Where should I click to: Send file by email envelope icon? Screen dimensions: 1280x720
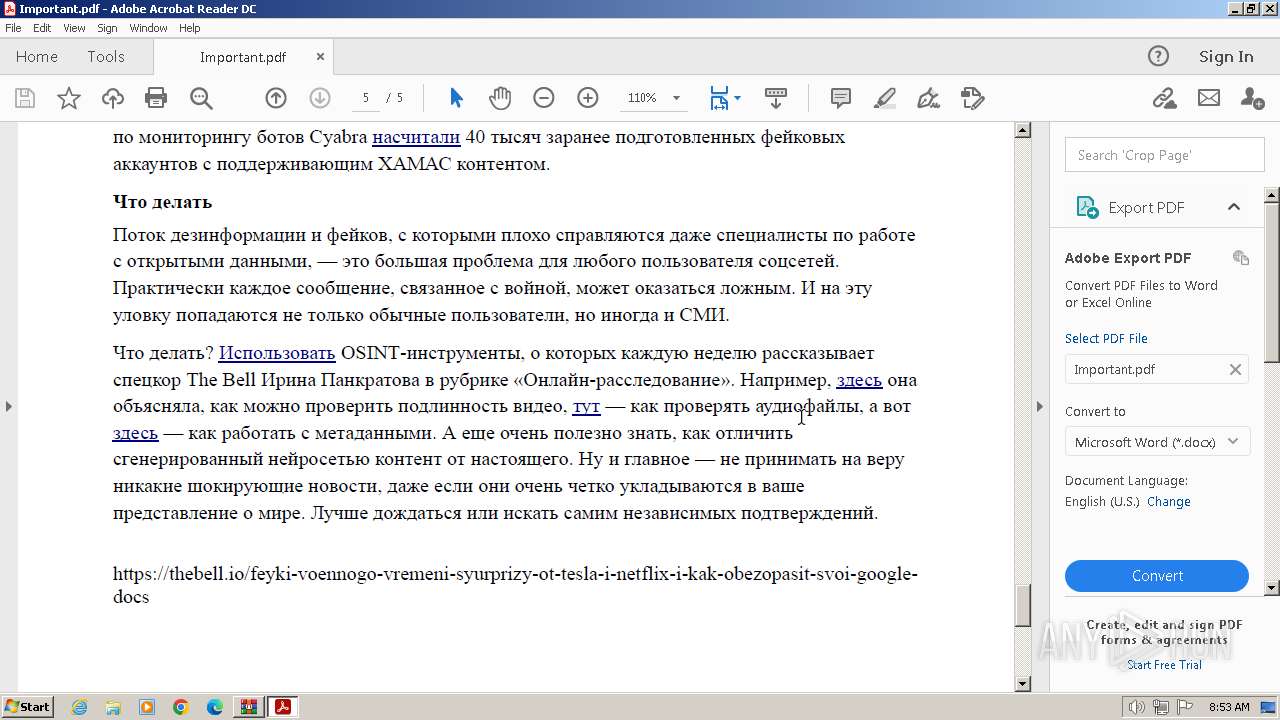(1209, 98)
